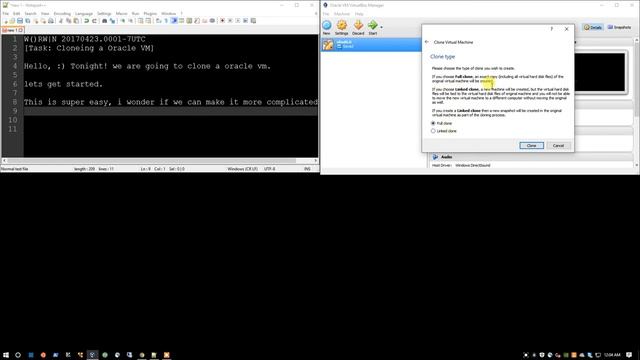
Task: Open the File menu in Notepad++
Action: click(x=5, y=13)
